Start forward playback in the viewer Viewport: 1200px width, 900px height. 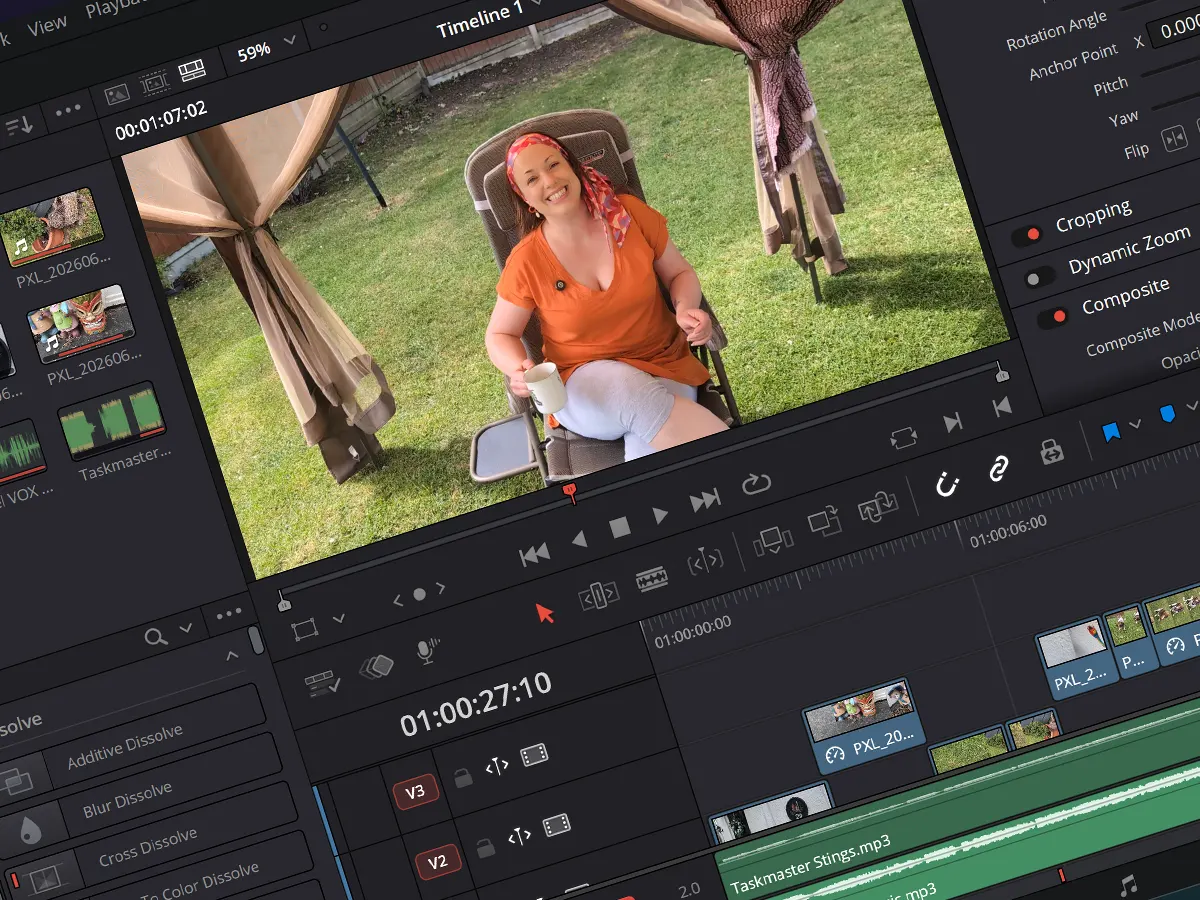pyautogui.click(x=660, y=515)
